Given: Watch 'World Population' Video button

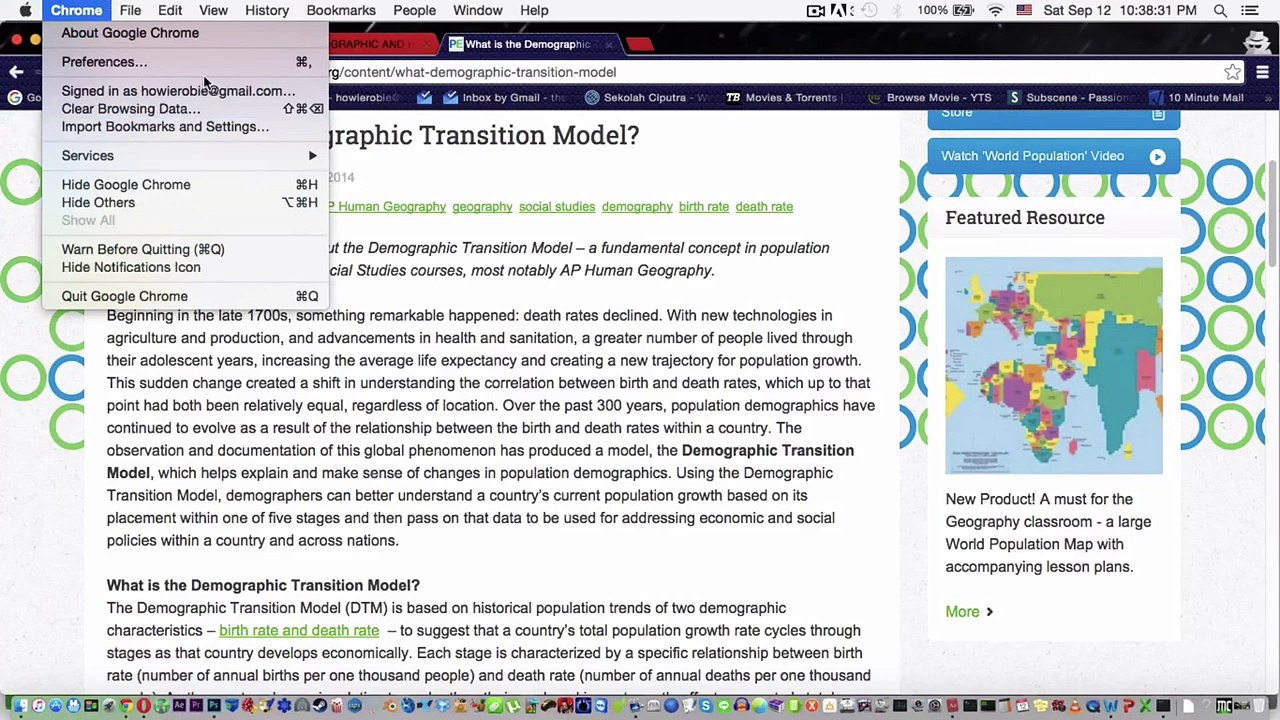Looking at the screenshot, I should tap(1054, 156).
